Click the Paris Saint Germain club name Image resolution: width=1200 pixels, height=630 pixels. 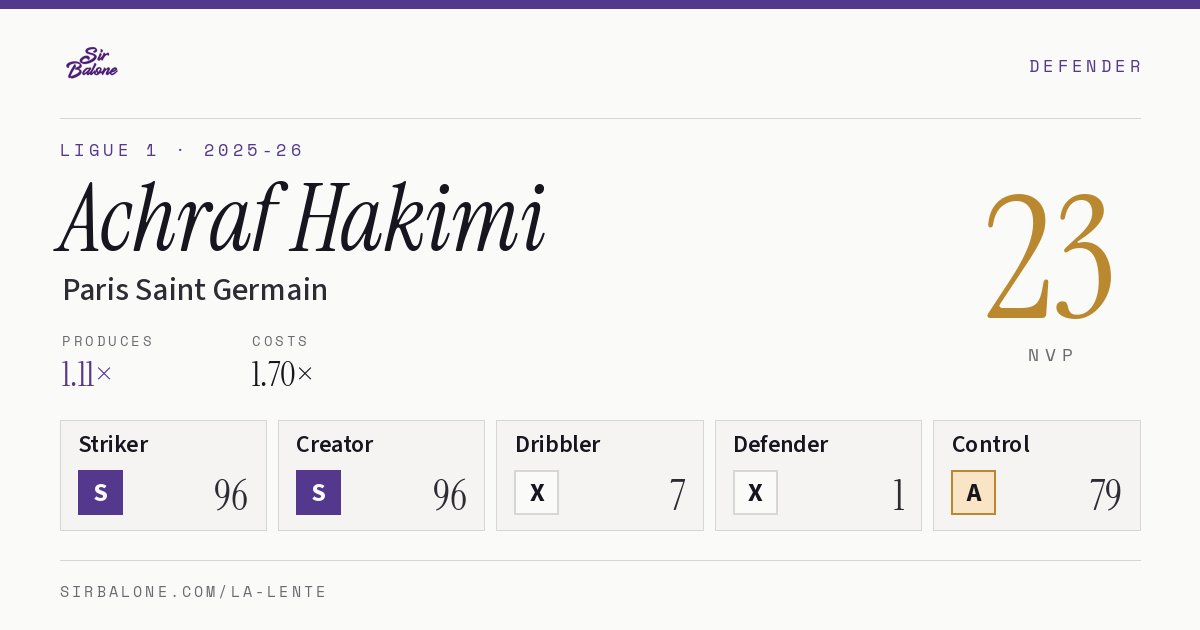[195, 290]
